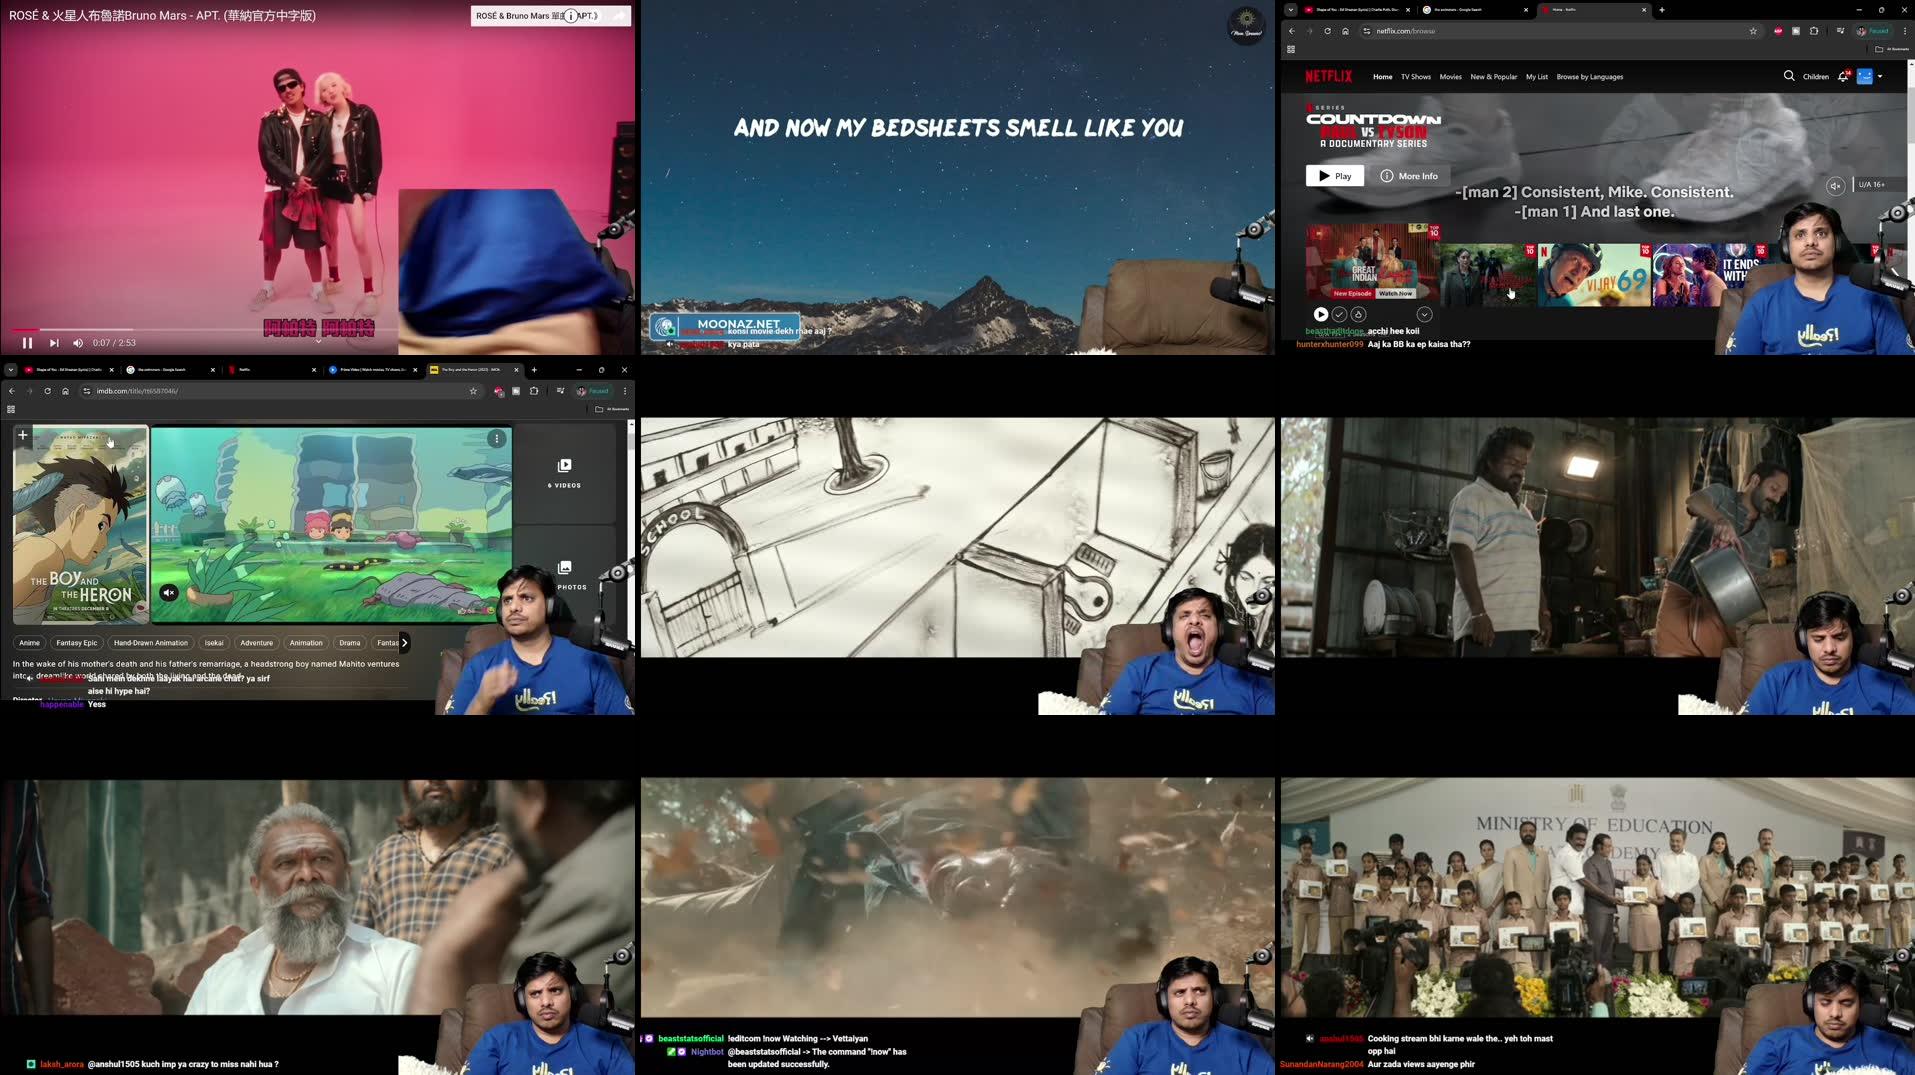Open My List in Netflix navigation
This screenshot has height=1075, width=1915.
point(1537,77)
